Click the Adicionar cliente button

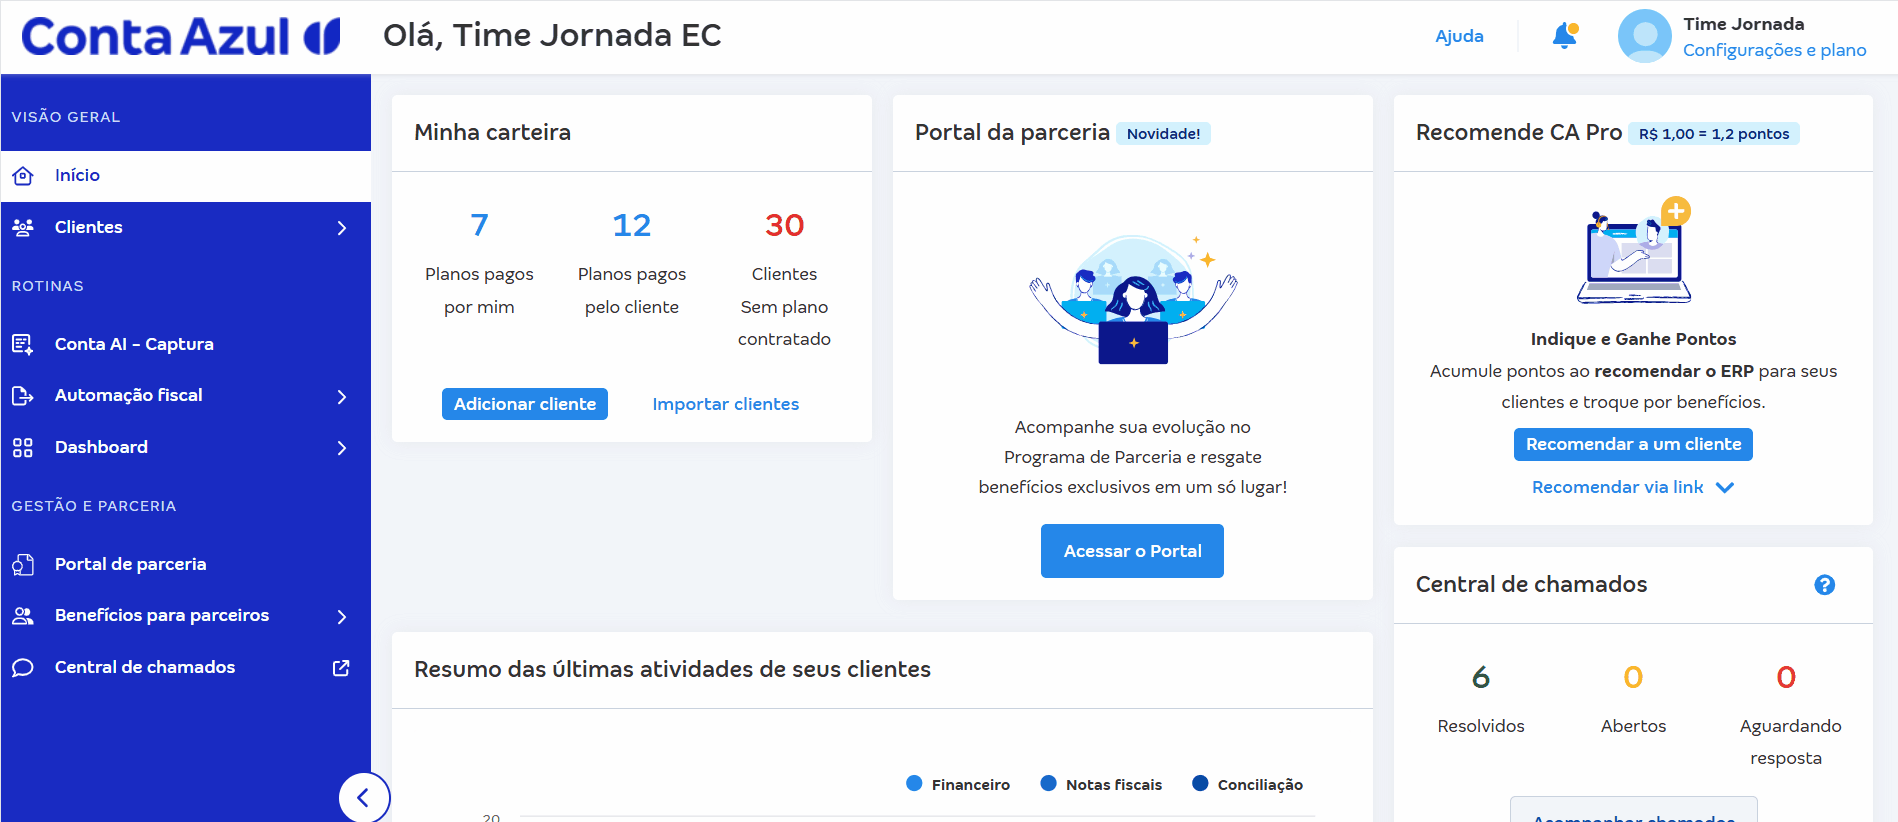[525, 404]
